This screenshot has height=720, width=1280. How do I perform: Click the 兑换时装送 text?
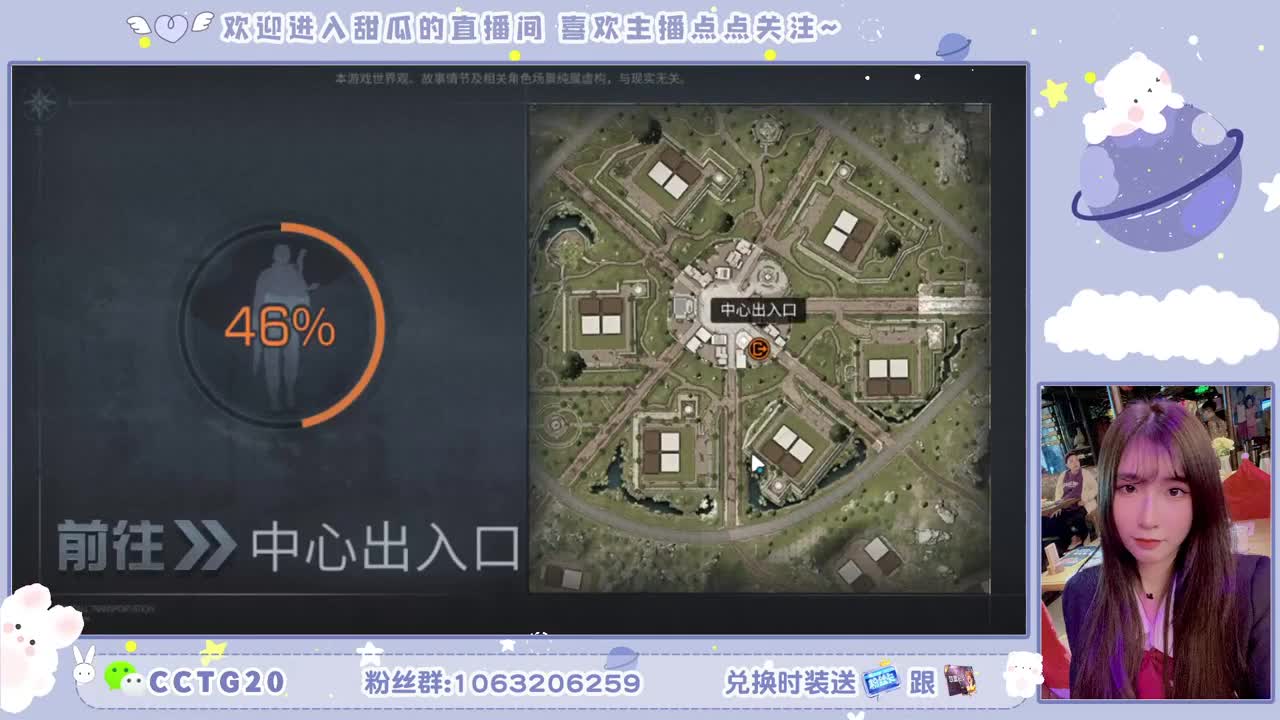tap(791, 682)
